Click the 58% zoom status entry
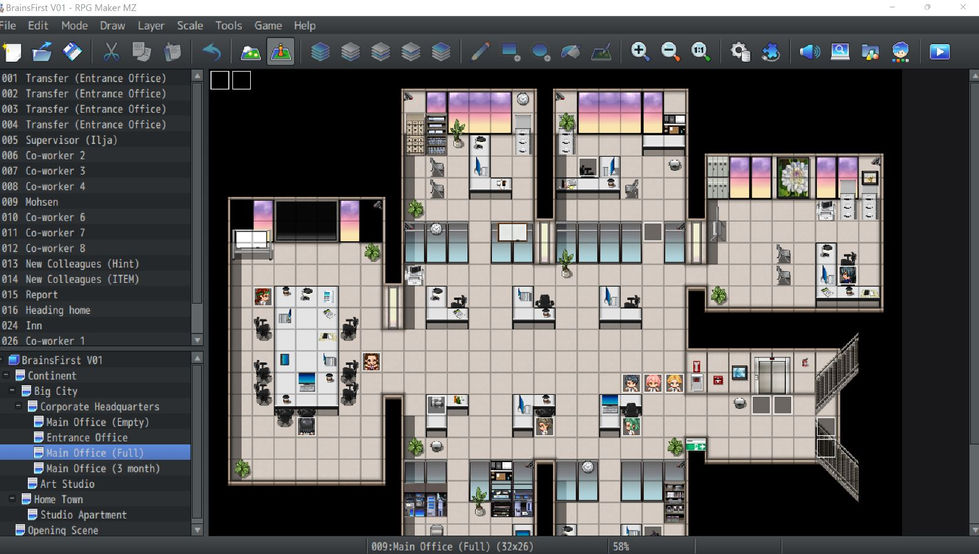Screen dimensions: 979x554 (621, 547)
